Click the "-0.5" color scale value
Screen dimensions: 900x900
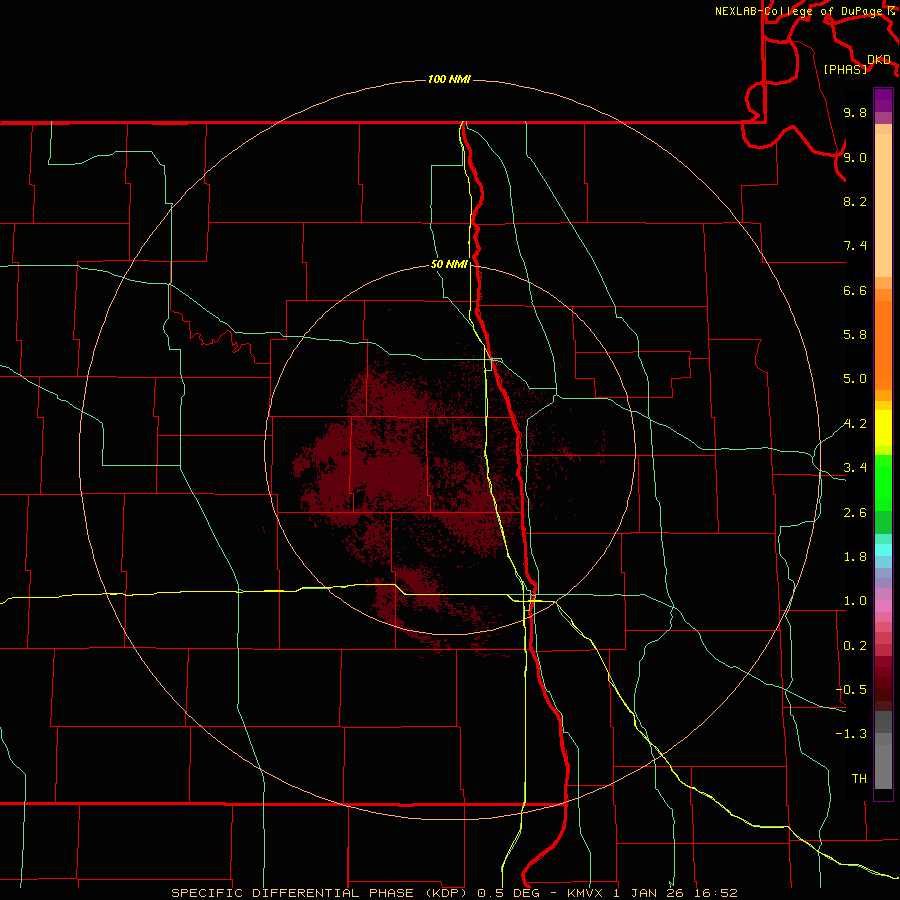click(852, 690)
